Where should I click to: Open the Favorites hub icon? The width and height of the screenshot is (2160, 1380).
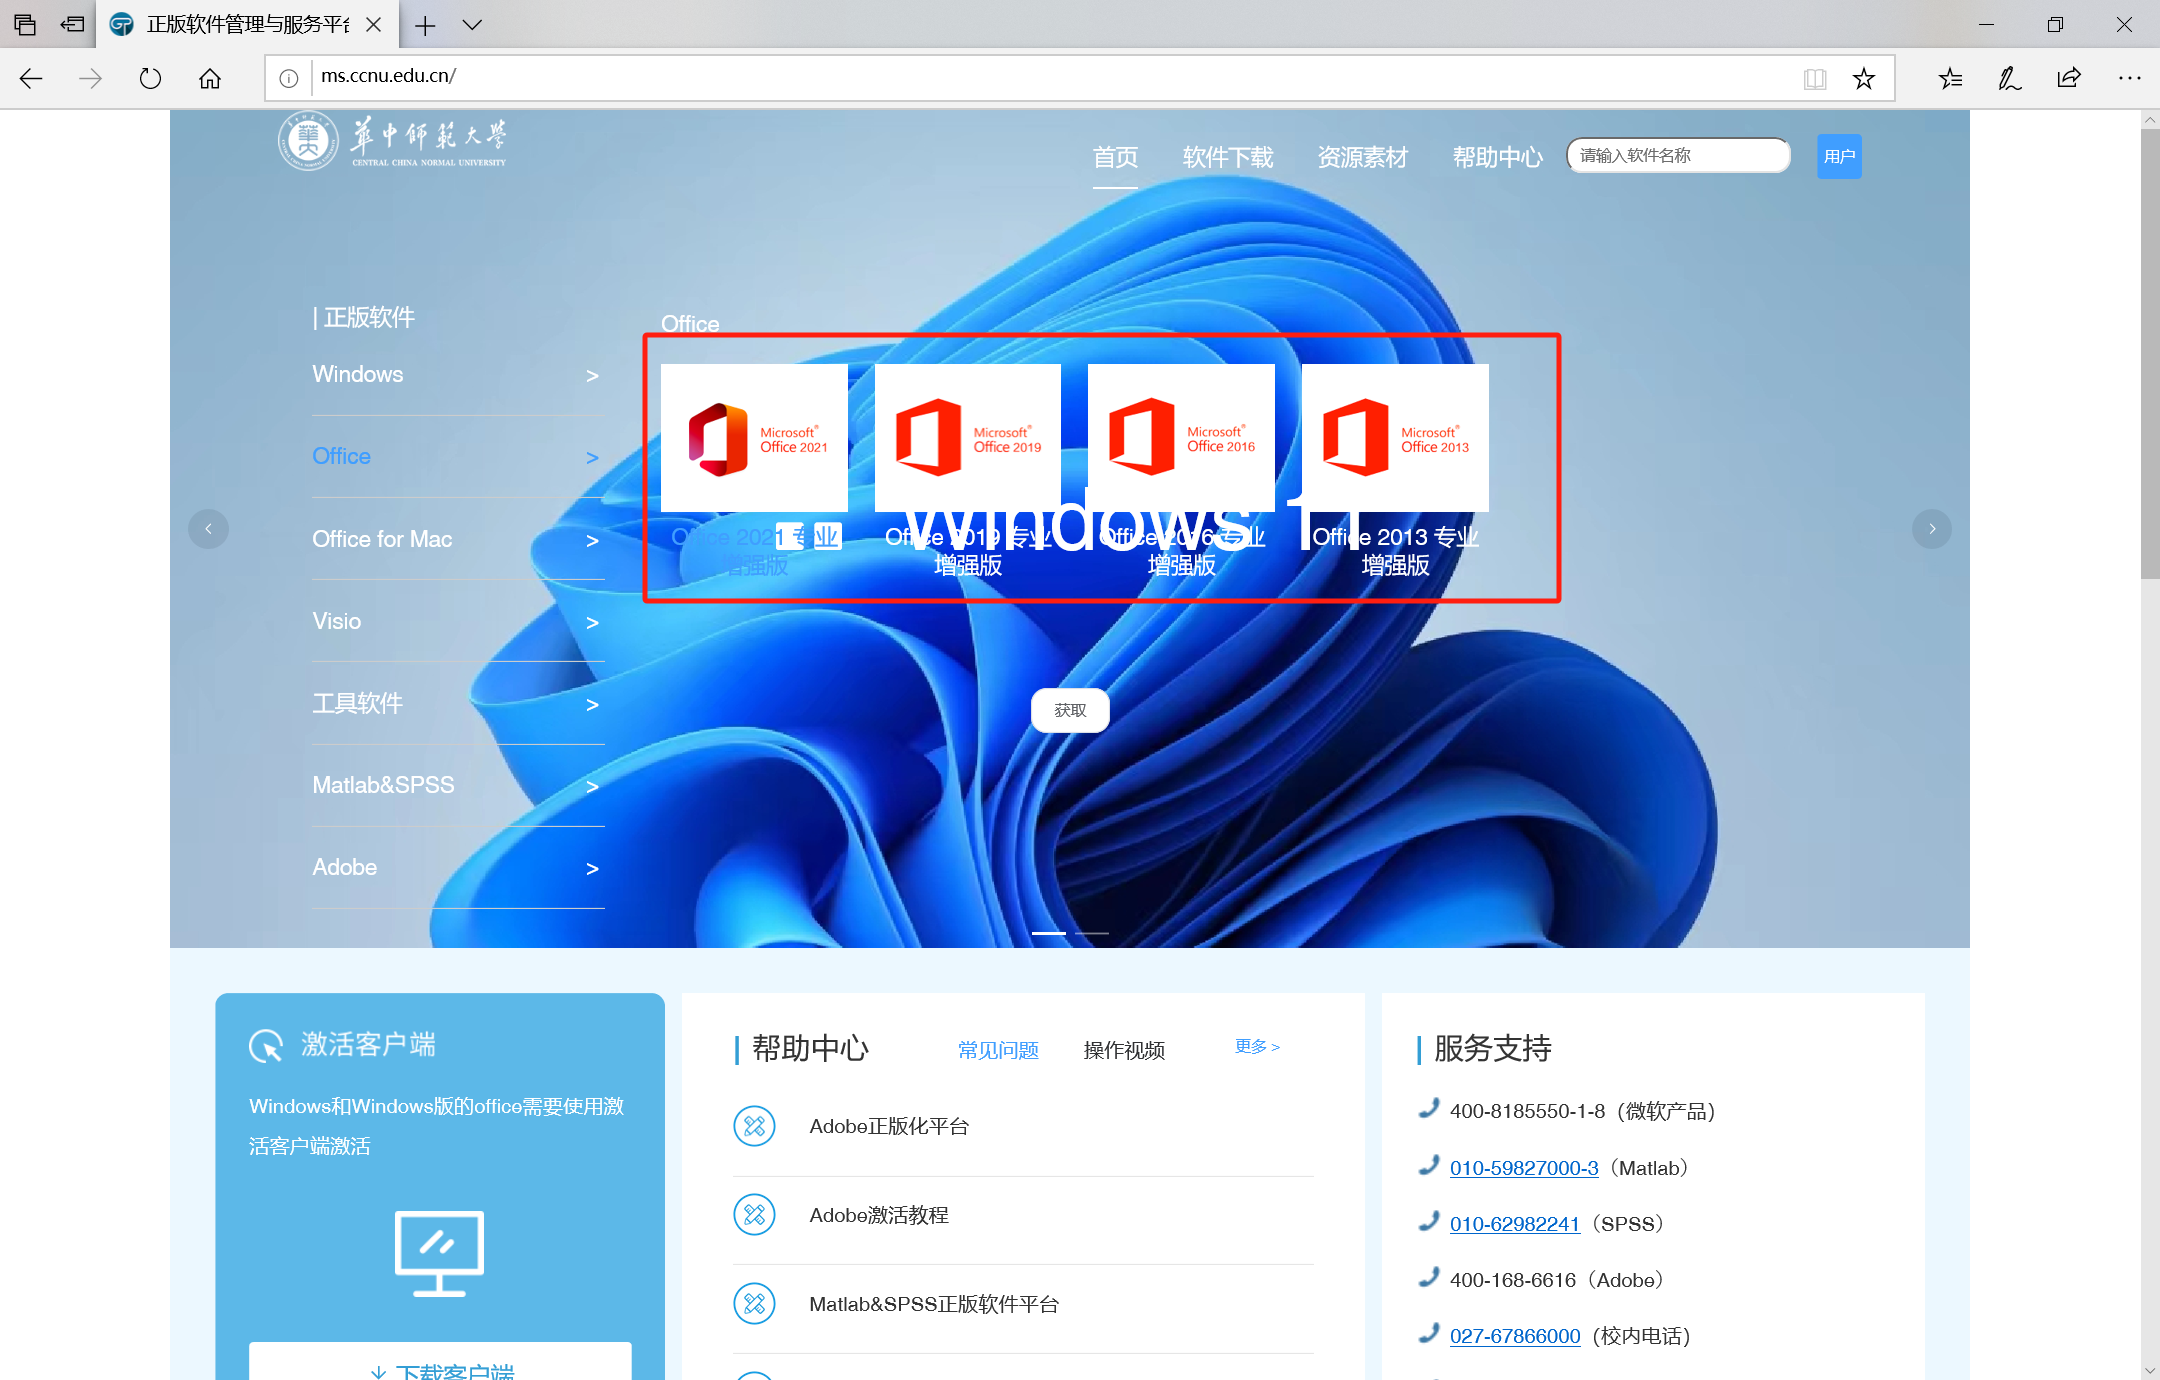pos(1950,78)
